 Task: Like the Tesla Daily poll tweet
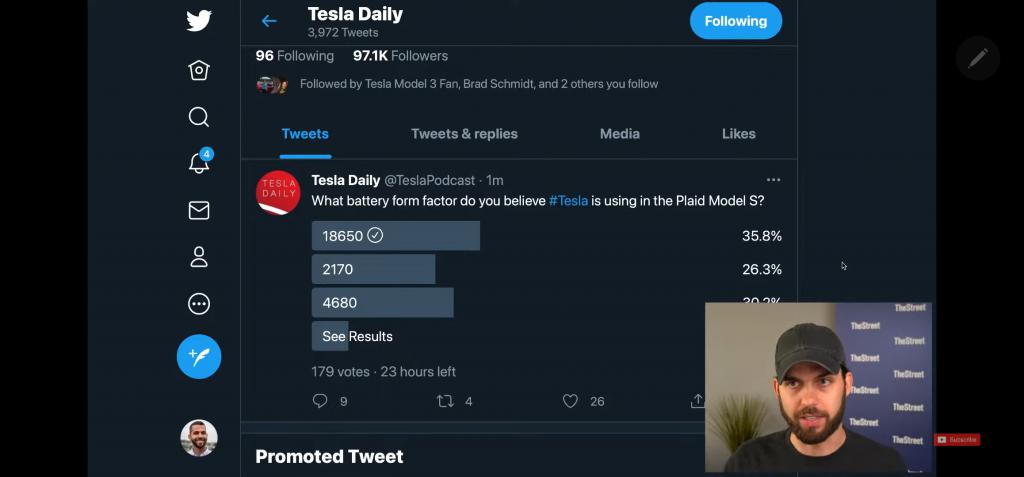pyautogui.click(x=570, y=401)
